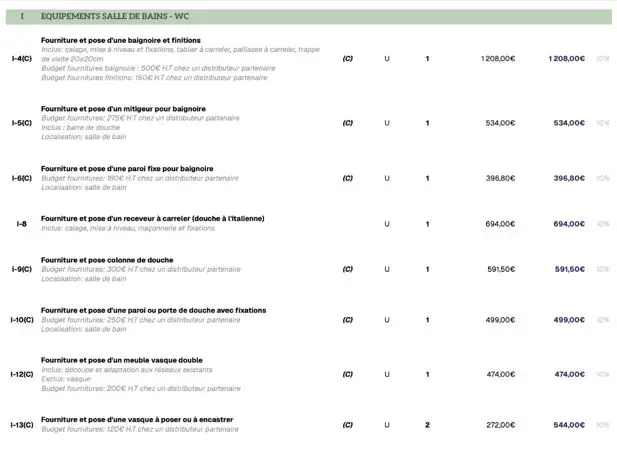The width and height of the screenshot is (617, 449).
Task: Click the row code I-12(C)
Action: [21, 374]
